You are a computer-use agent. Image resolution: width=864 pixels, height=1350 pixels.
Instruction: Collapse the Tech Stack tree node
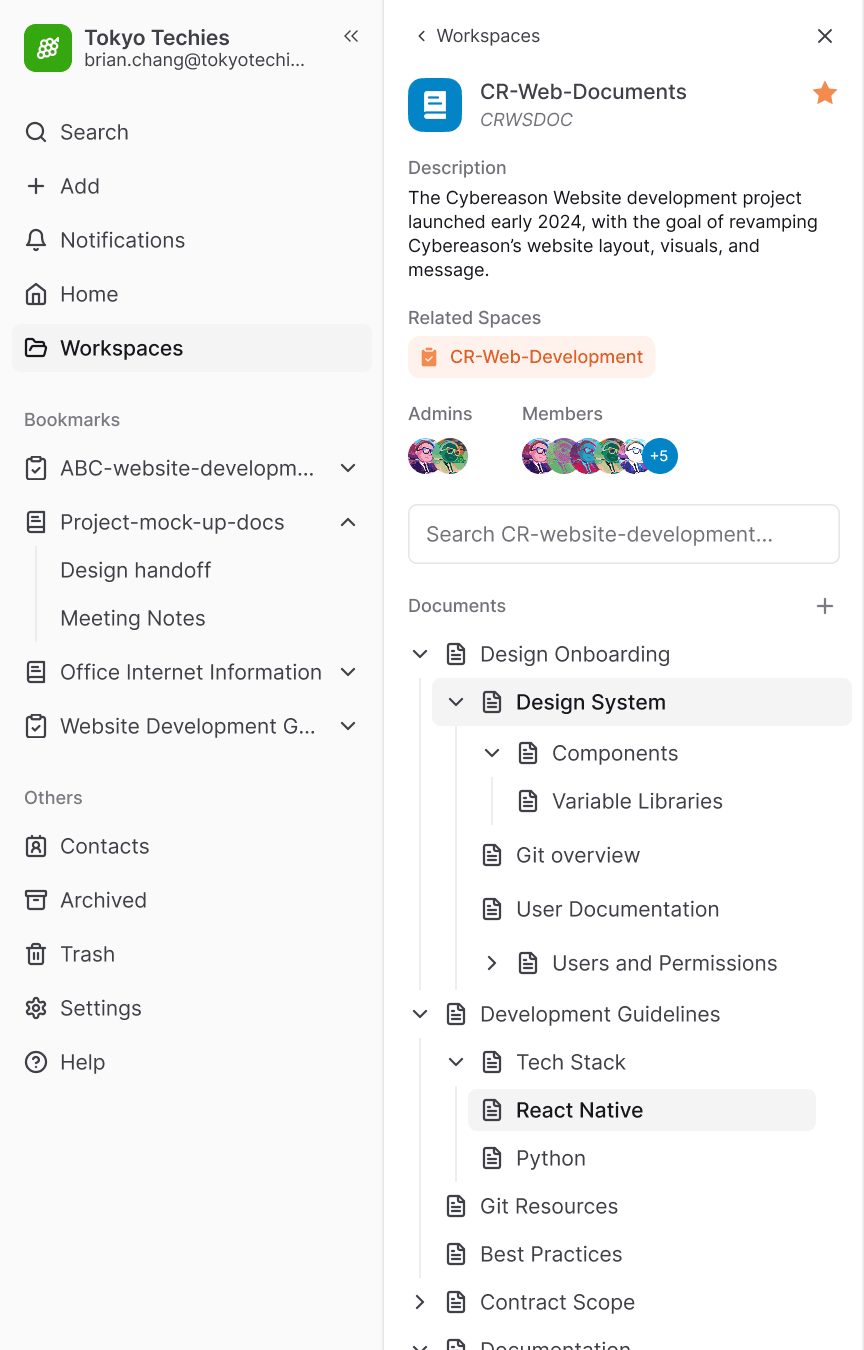click(456, 1062)
